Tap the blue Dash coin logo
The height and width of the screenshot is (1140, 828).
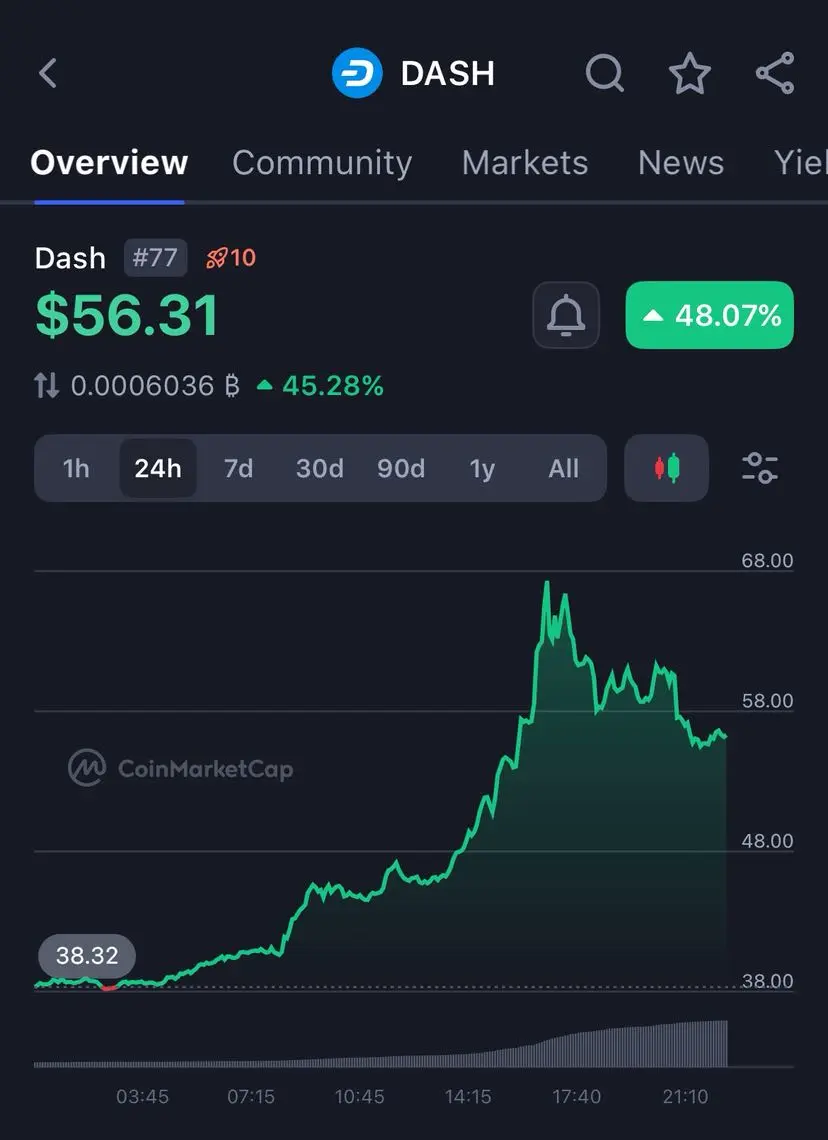coord(357,73)
